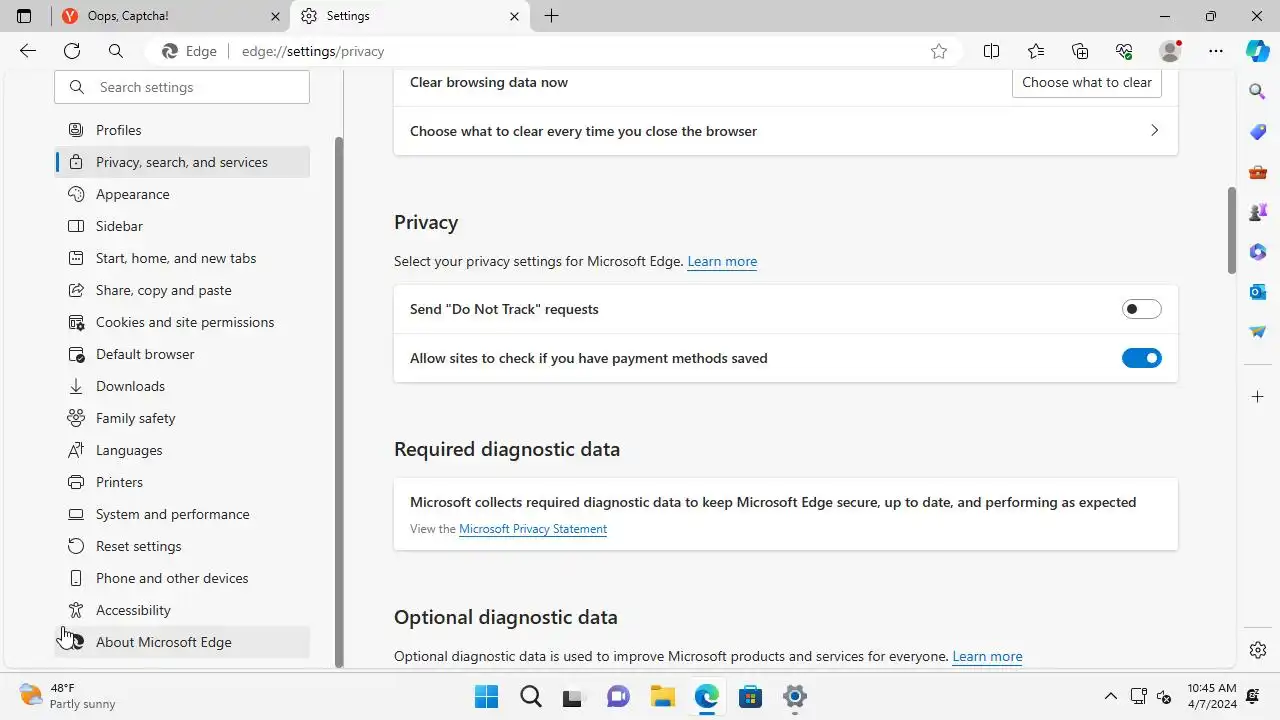Screen dimensions: 1280x720
Task: Open sidebar Outlook icon
Action: pyautogui.click(x=1258, y=292)
